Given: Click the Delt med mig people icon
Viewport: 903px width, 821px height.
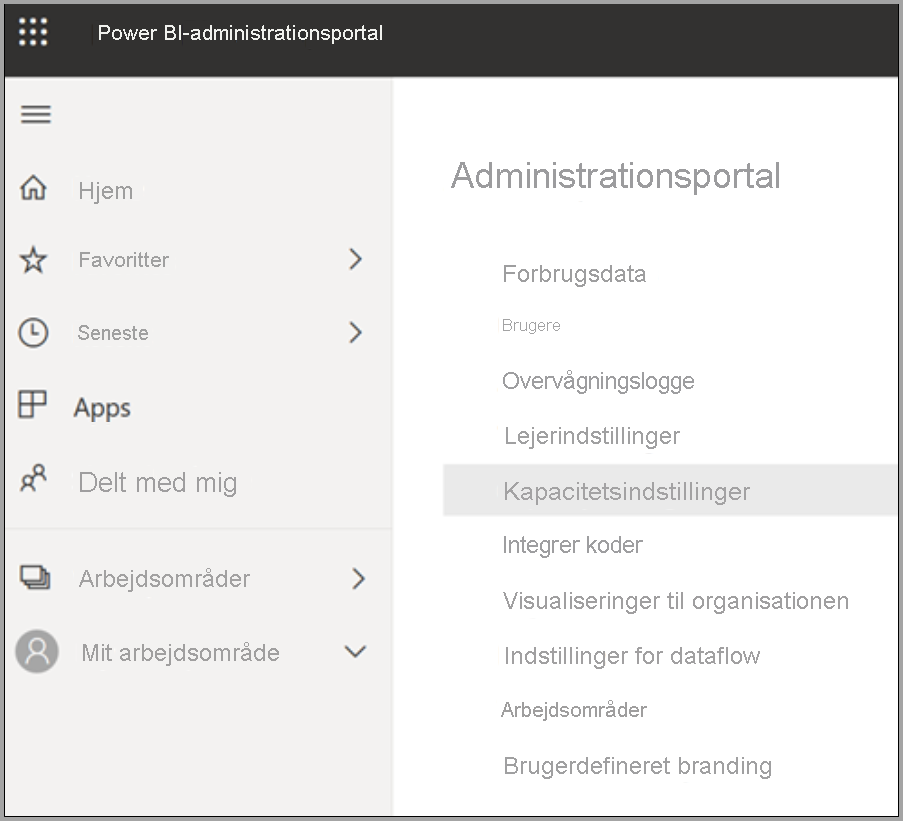Looking at the screenshot, I should 34,480.
